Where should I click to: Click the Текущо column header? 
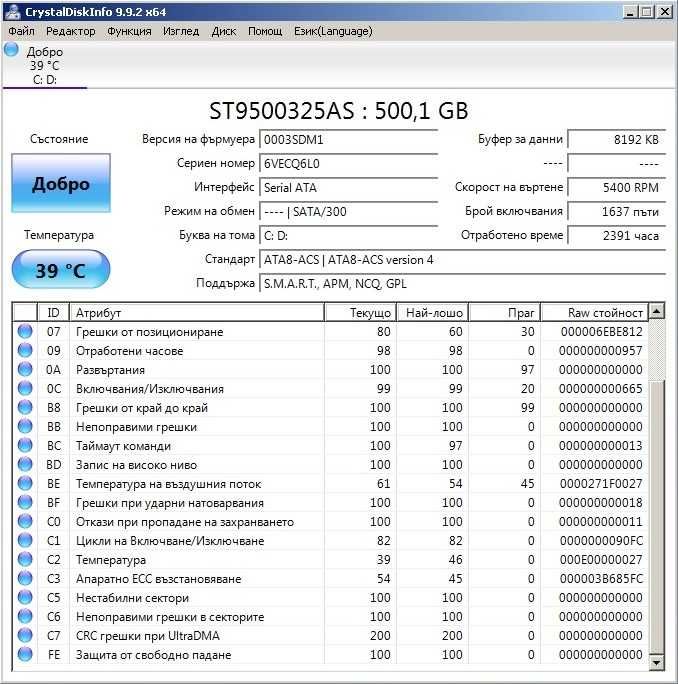coord(360,312)
